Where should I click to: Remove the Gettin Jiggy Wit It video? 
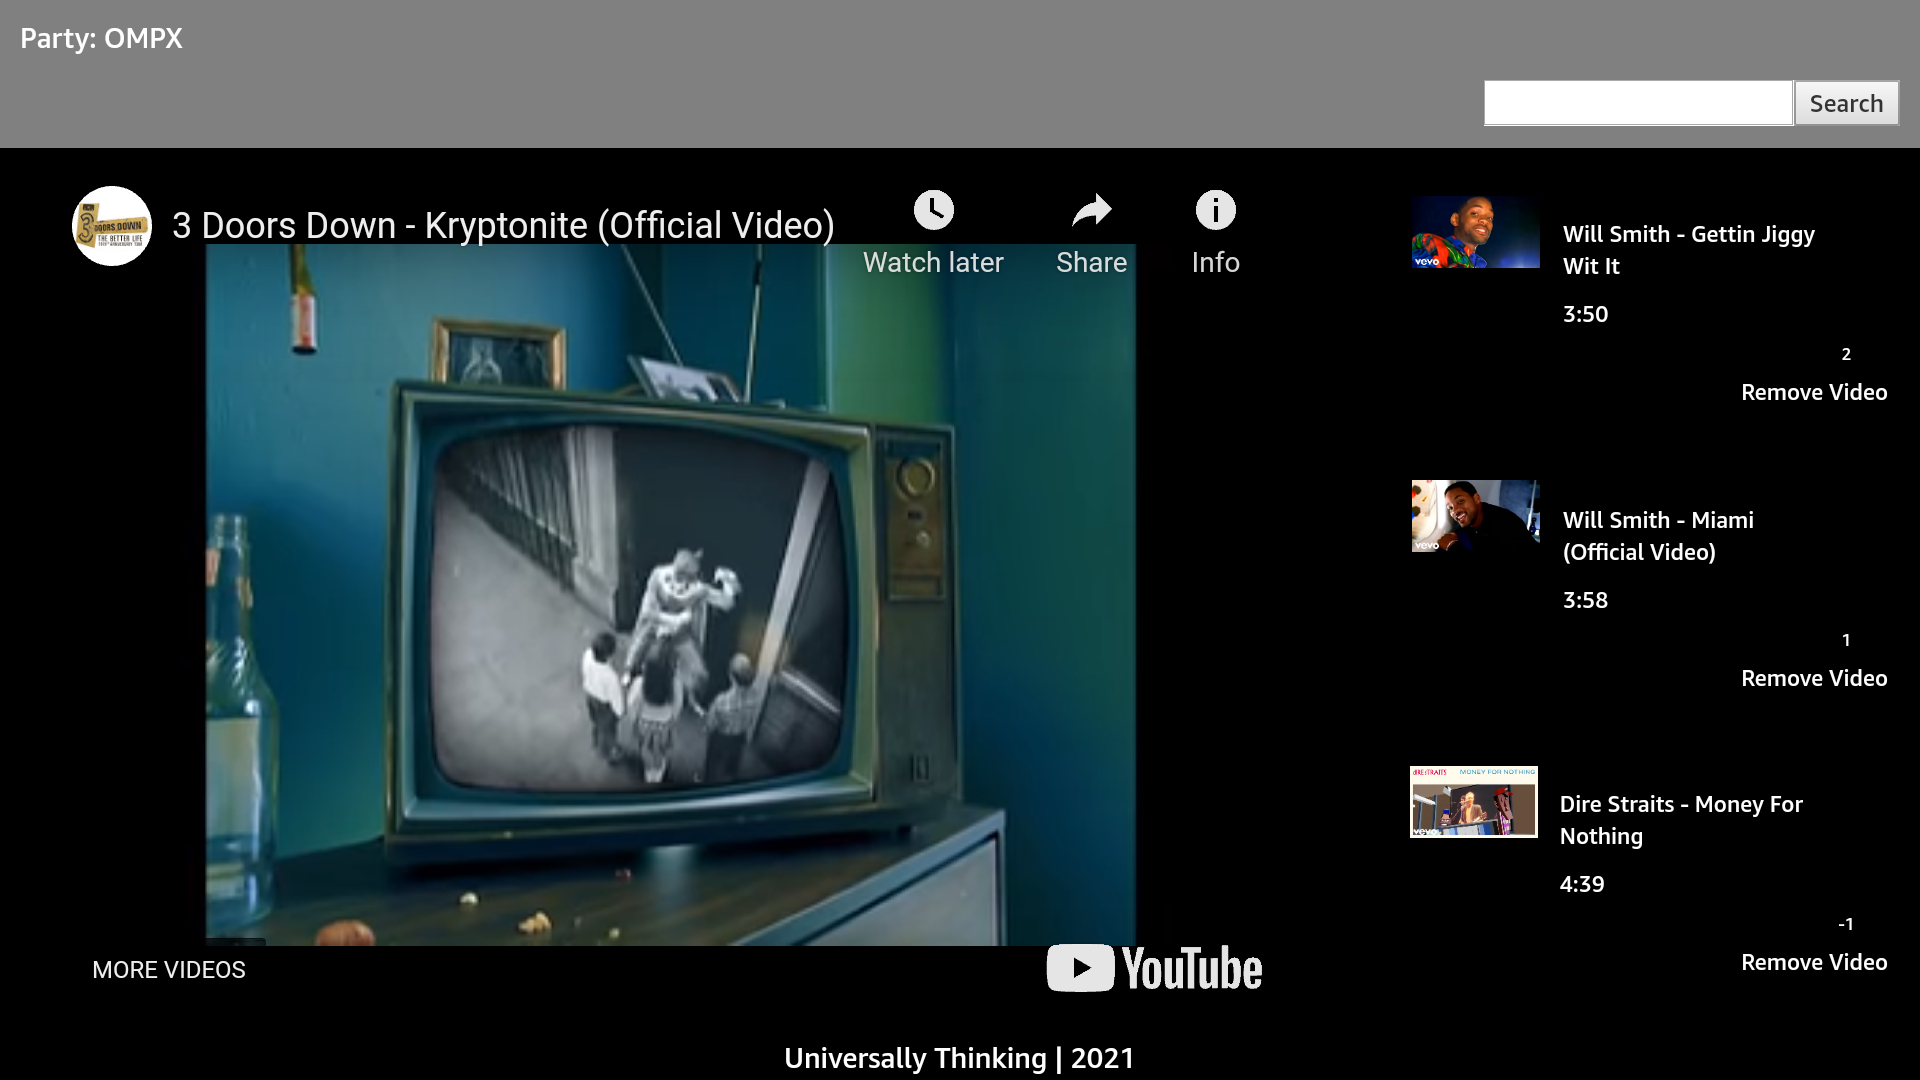click(x=1813, y=392)
